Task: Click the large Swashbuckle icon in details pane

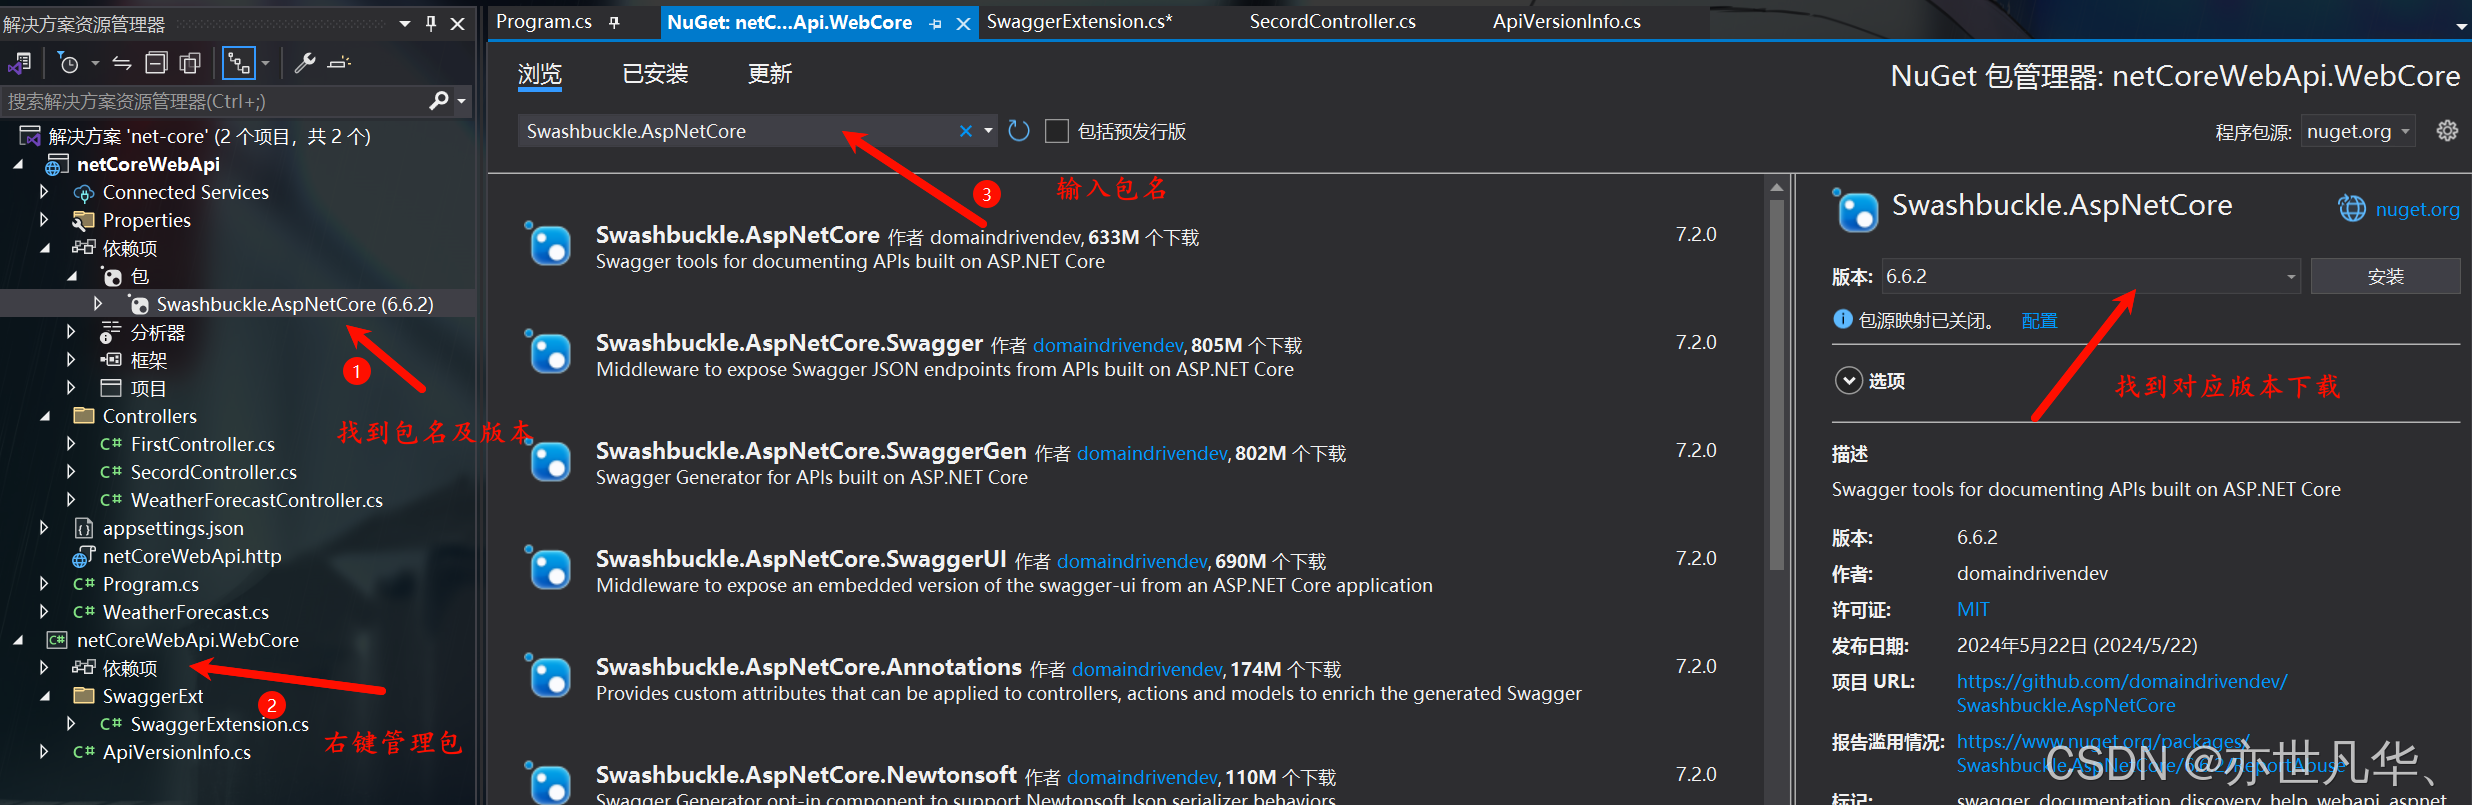Action: pyautogui.click(x=1856, y=210)
